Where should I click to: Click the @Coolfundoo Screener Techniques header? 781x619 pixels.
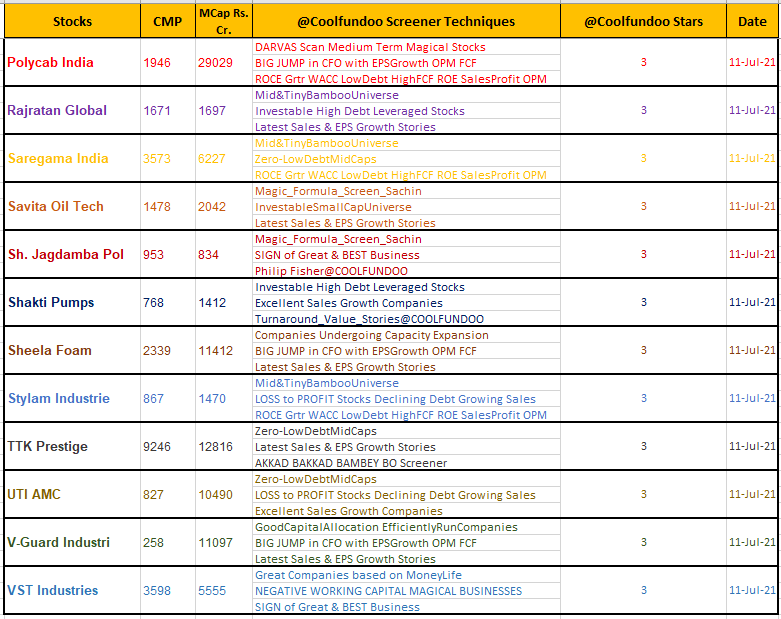pyautogui.click(x=406, y=21)
